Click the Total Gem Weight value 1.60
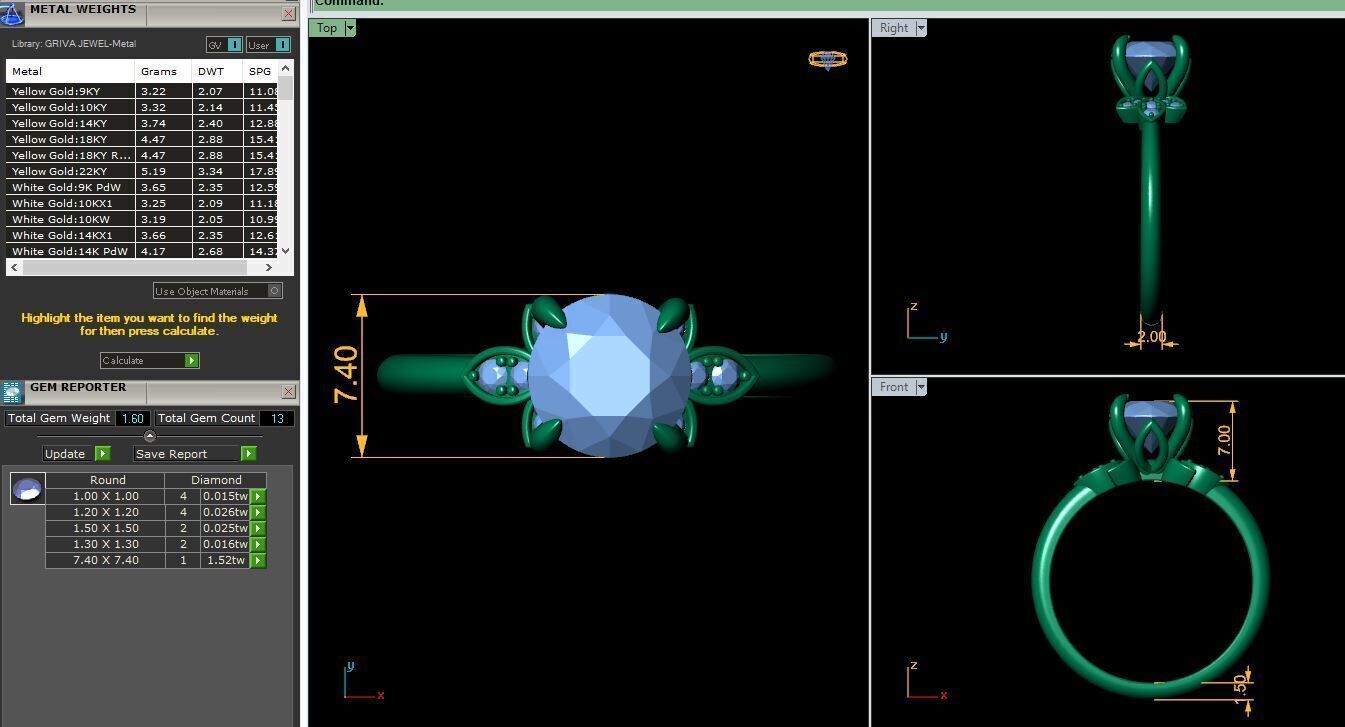1345x727 pixels. pos(133,418)
